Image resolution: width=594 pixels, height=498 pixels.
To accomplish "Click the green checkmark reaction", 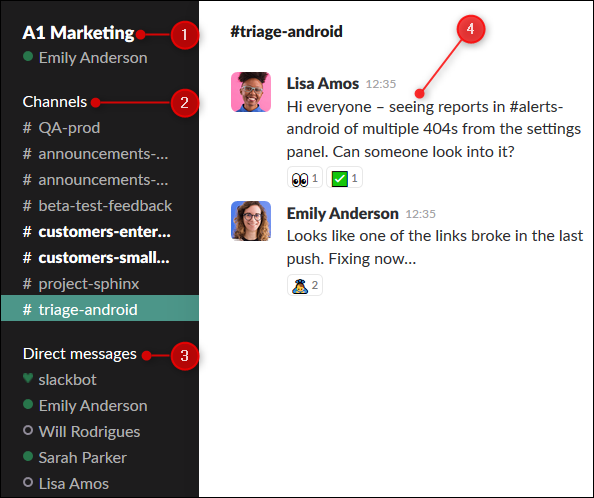I will click(x=344, y=178).
